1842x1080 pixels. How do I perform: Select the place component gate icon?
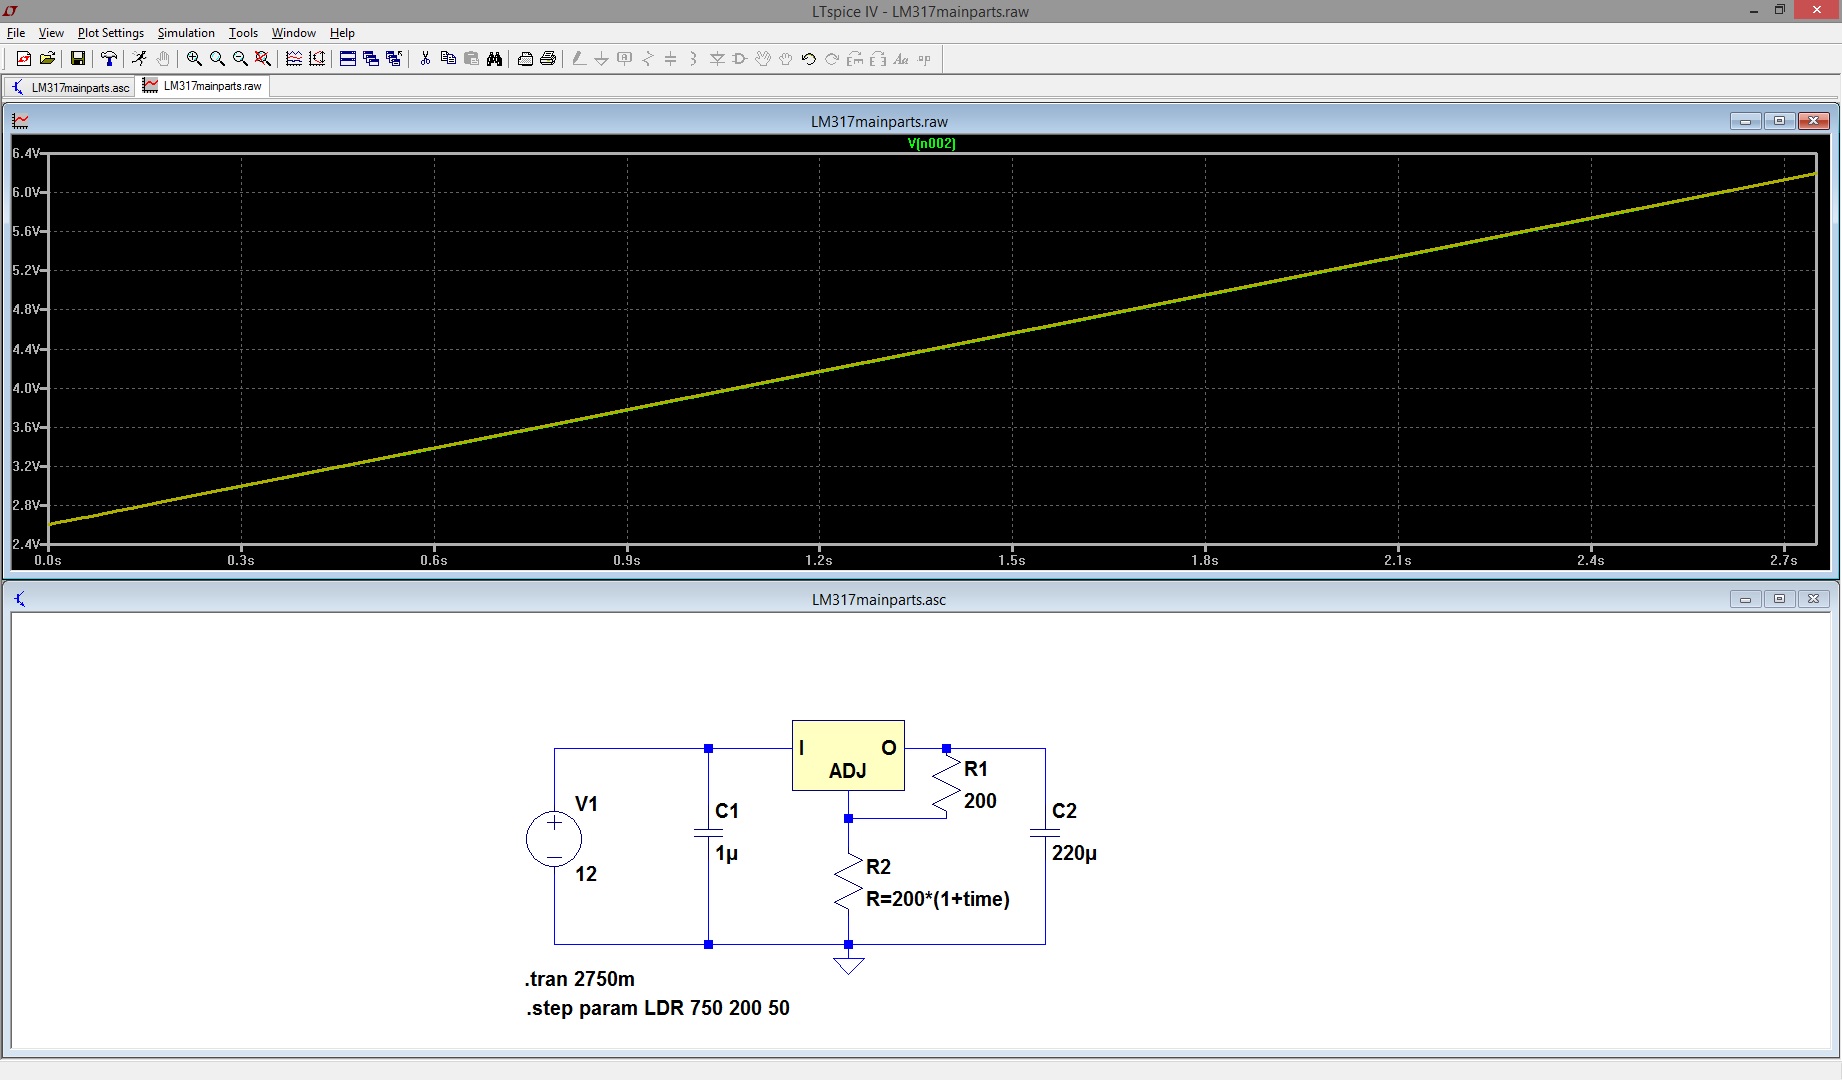[x=740, y=59]
